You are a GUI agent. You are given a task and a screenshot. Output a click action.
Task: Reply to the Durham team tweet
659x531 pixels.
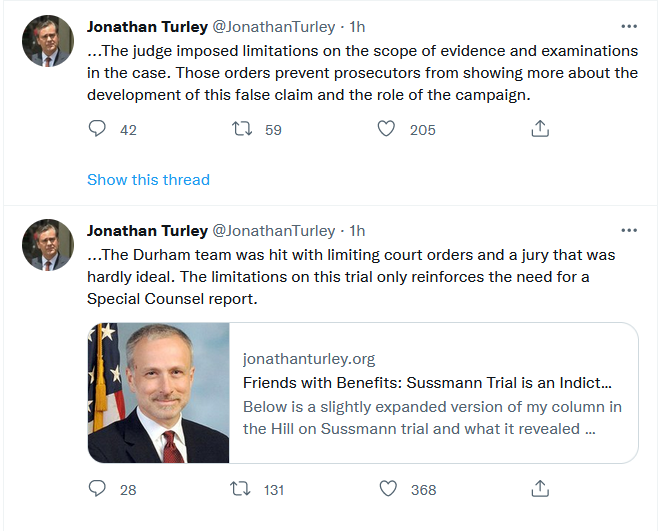97,489
